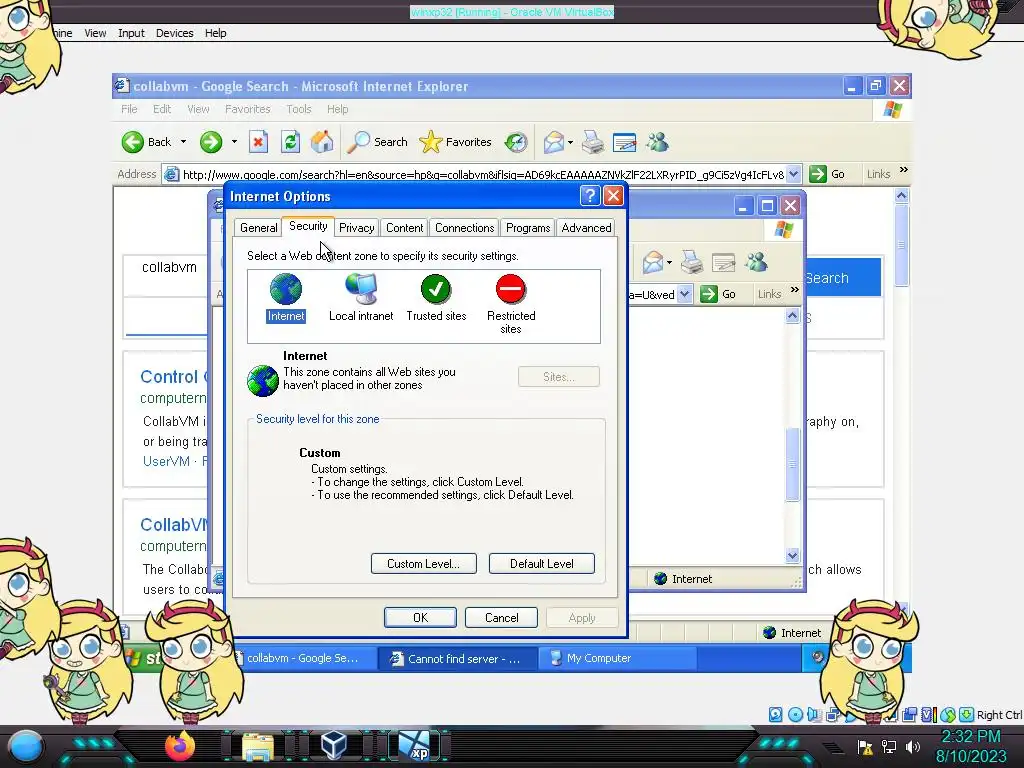Viewport: 1024px width, 768px height.
Task: Open Search pane from IE toolbar
Action: click(x=377, y=142)
